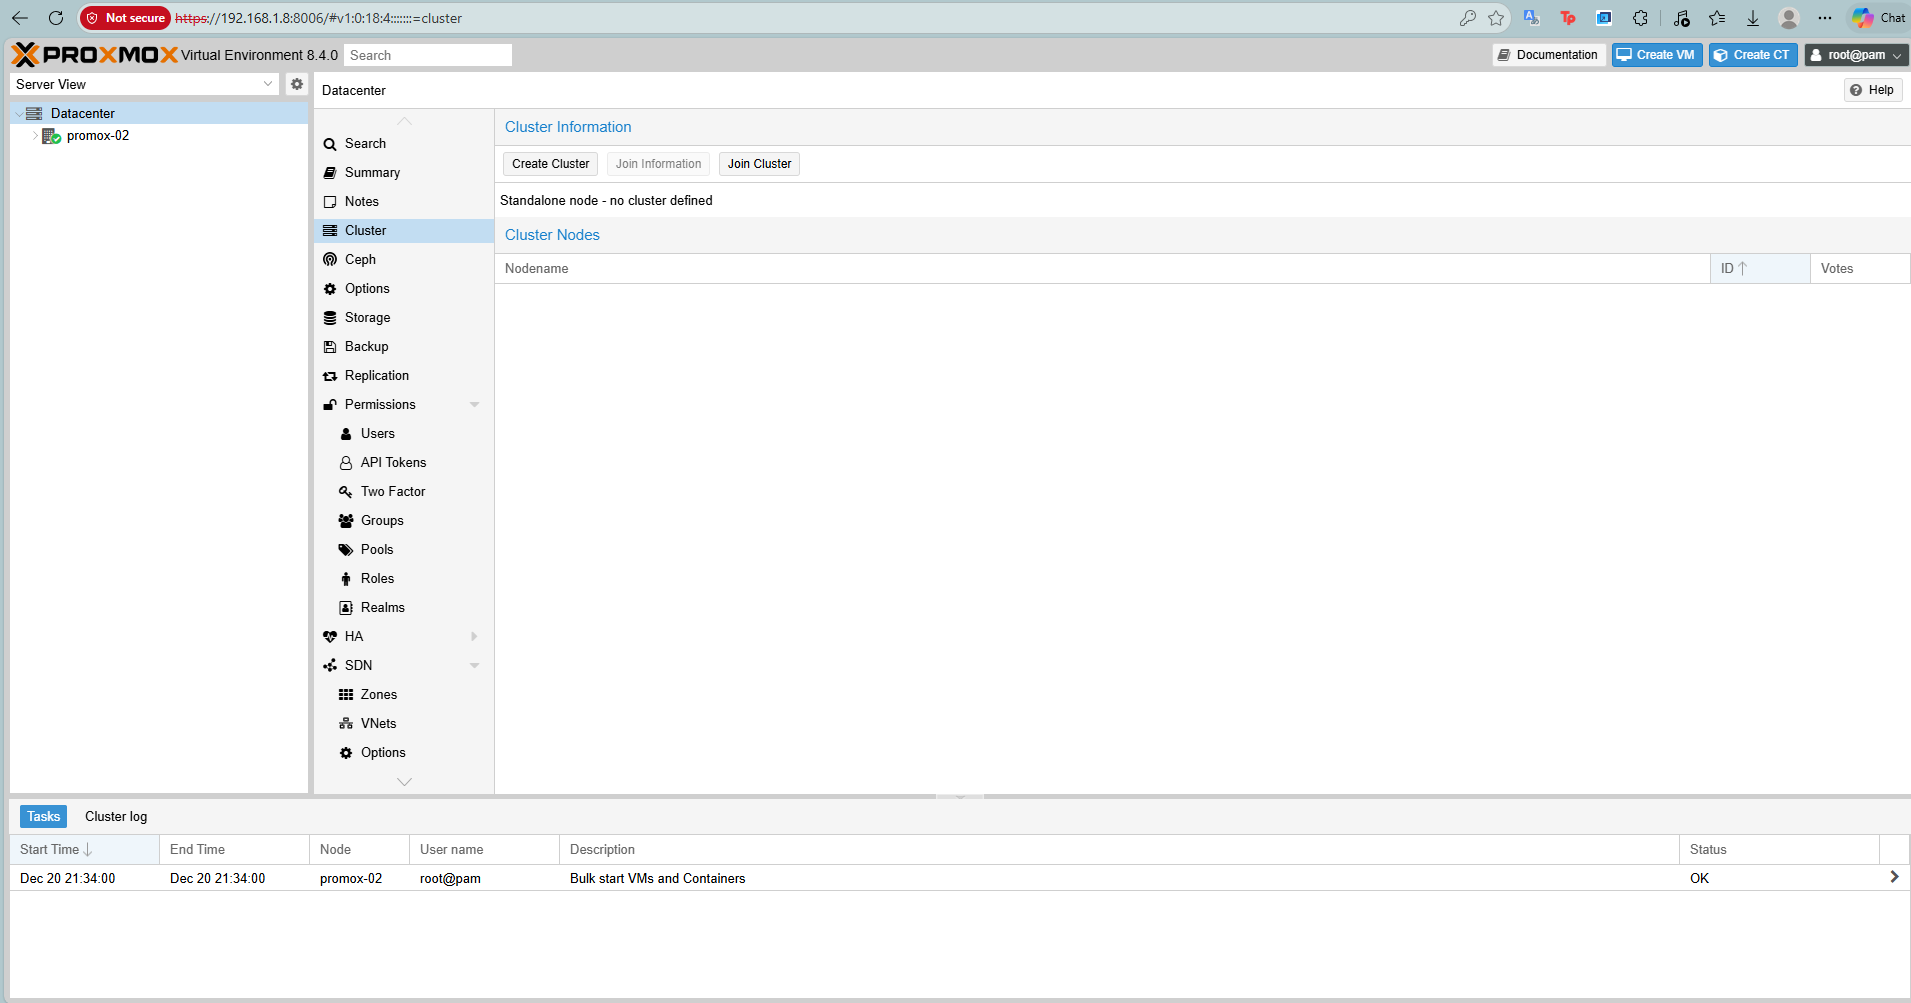Open the Server View dropdown
1911x1003 pixels.
pyautogui.click(x=144, y=85)
